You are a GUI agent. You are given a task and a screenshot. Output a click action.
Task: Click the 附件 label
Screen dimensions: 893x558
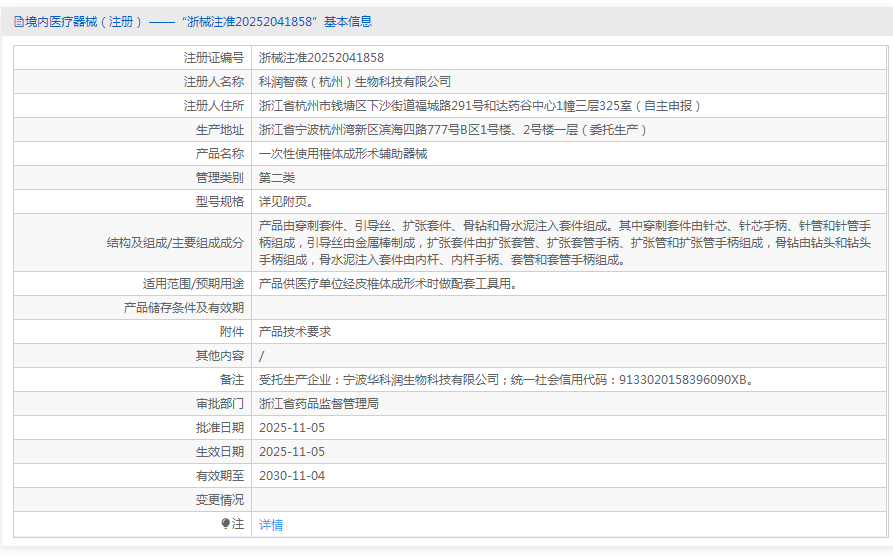[x=232, y=331]
